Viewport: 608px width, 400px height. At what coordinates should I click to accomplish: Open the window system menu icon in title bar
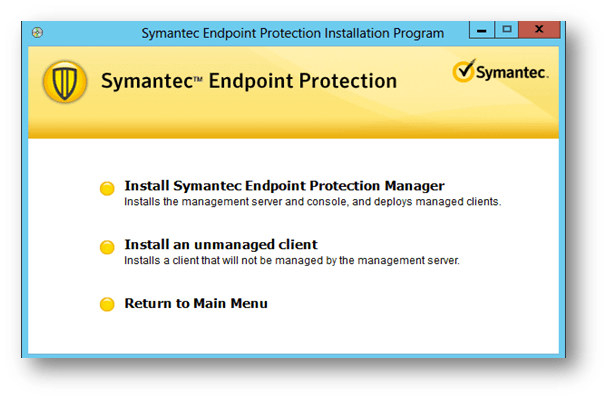38,33
